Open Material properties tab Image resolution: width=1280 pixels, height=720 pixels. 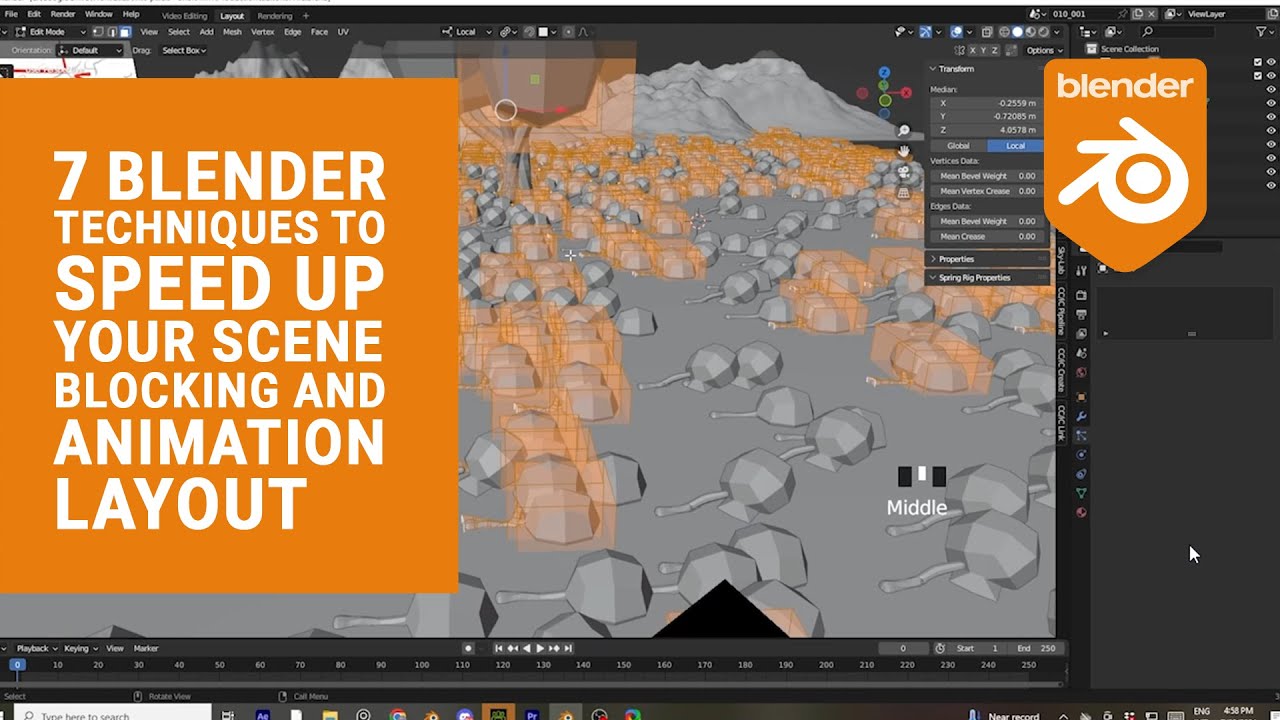(x=1081, y=513)
